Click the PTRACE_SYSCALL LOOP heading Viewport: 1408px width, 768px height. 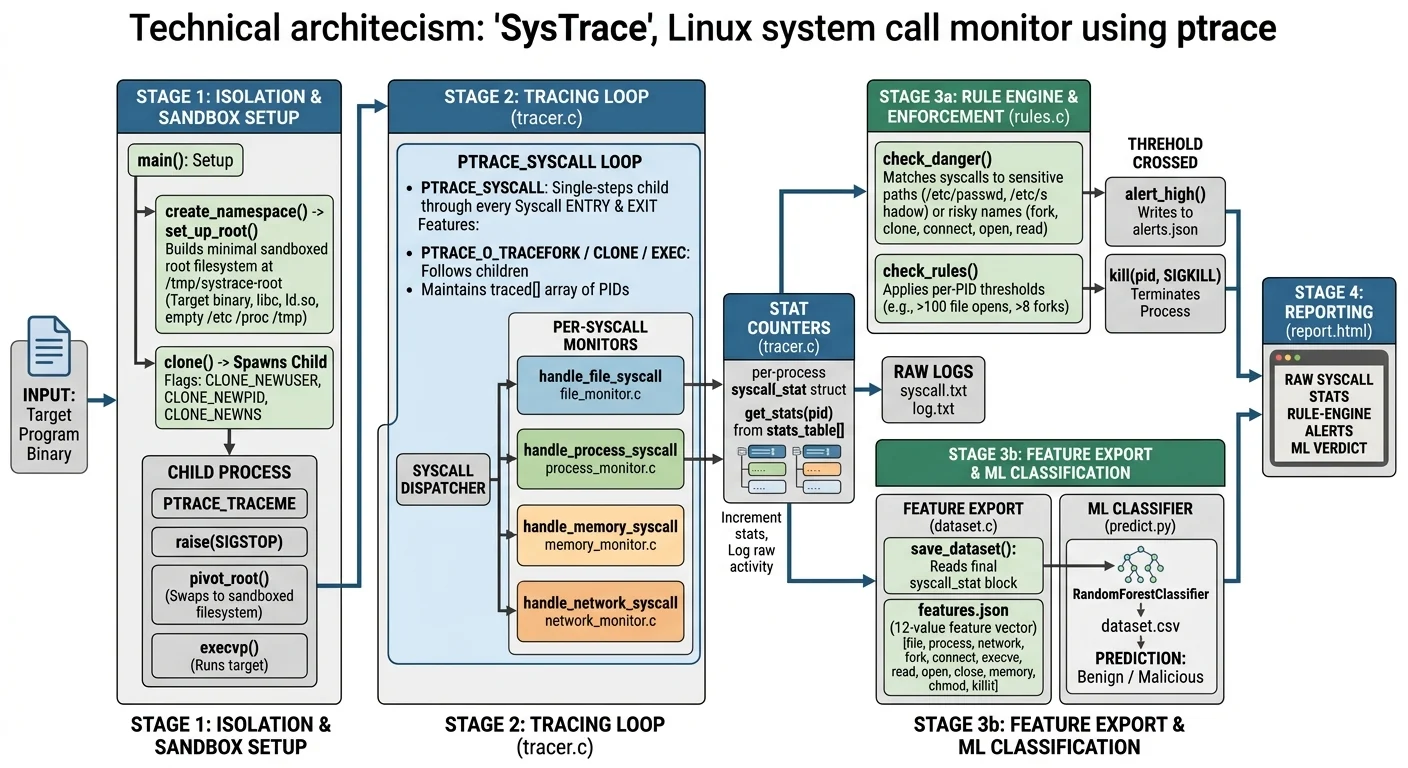(x=549, y=161)
